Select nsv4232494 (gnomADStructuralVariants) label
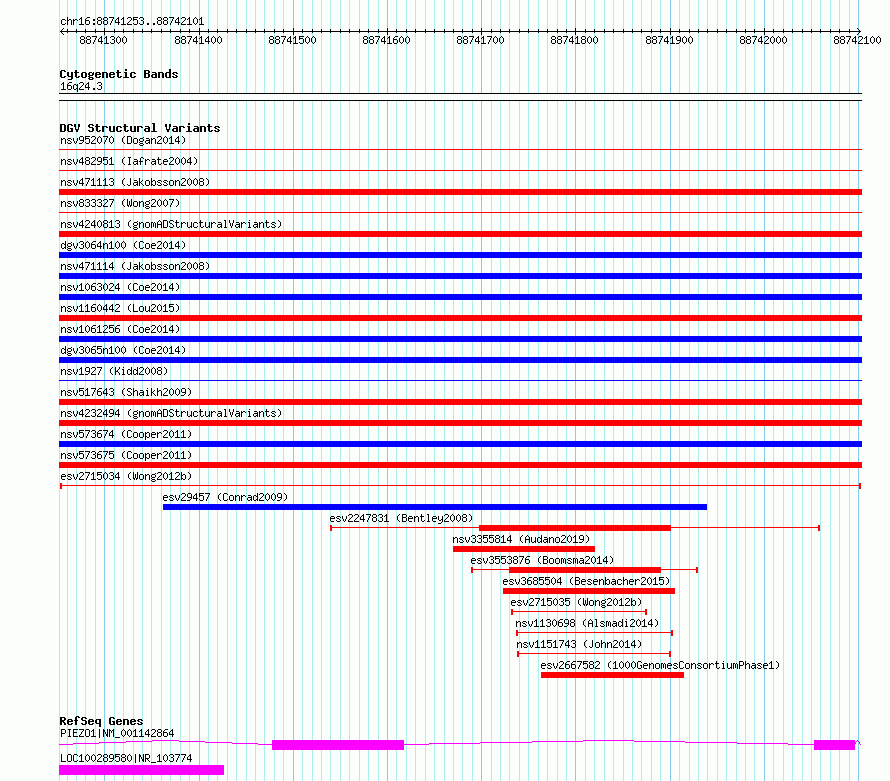The height and width of the screenshot is (781, 890). 171,413
